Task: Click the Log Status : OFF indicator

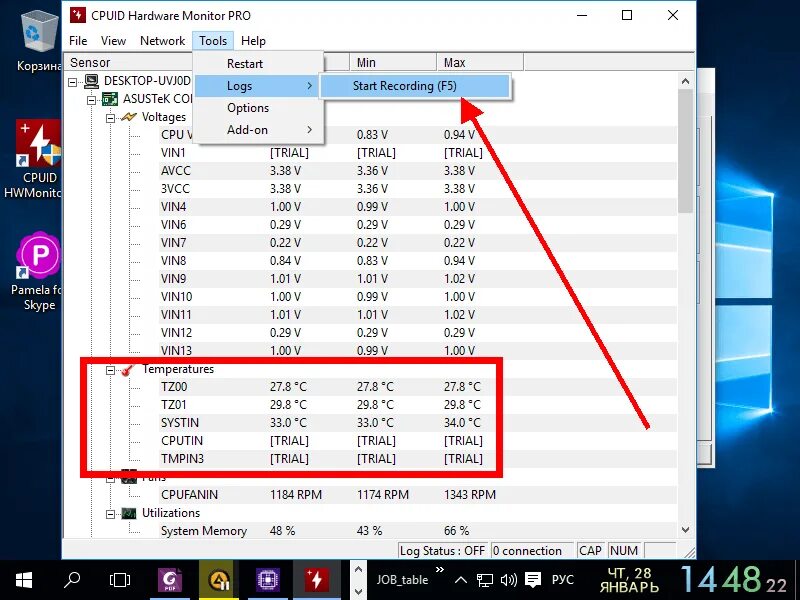Action: click(x=442, y=551)
